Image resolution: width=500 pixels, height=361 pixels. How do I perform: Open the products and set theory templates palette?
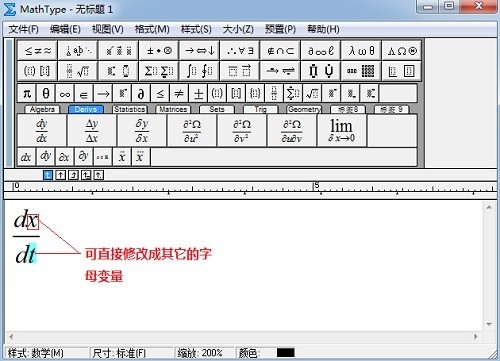pos(320,71)
